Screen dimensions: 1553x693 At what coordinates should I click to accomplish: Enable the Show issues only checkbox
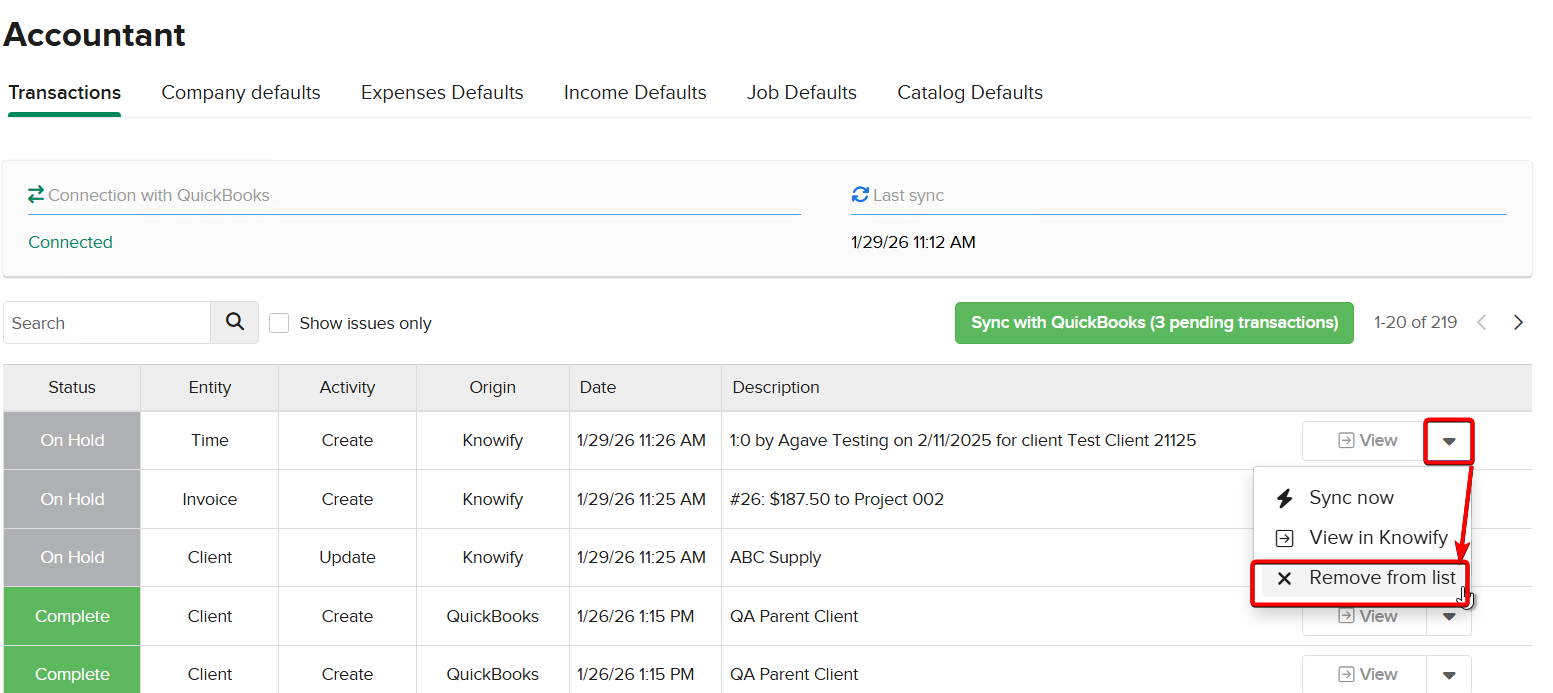pos(280,323)
